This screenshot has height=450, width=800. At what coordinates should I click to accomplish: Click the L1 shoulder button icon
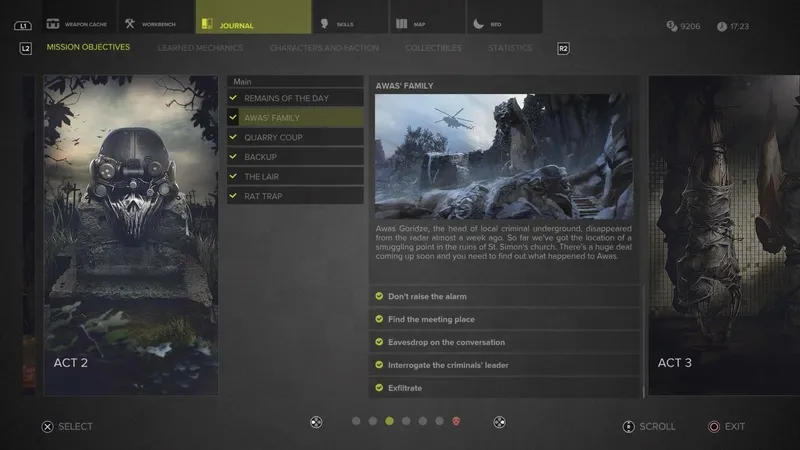point(22,26)
